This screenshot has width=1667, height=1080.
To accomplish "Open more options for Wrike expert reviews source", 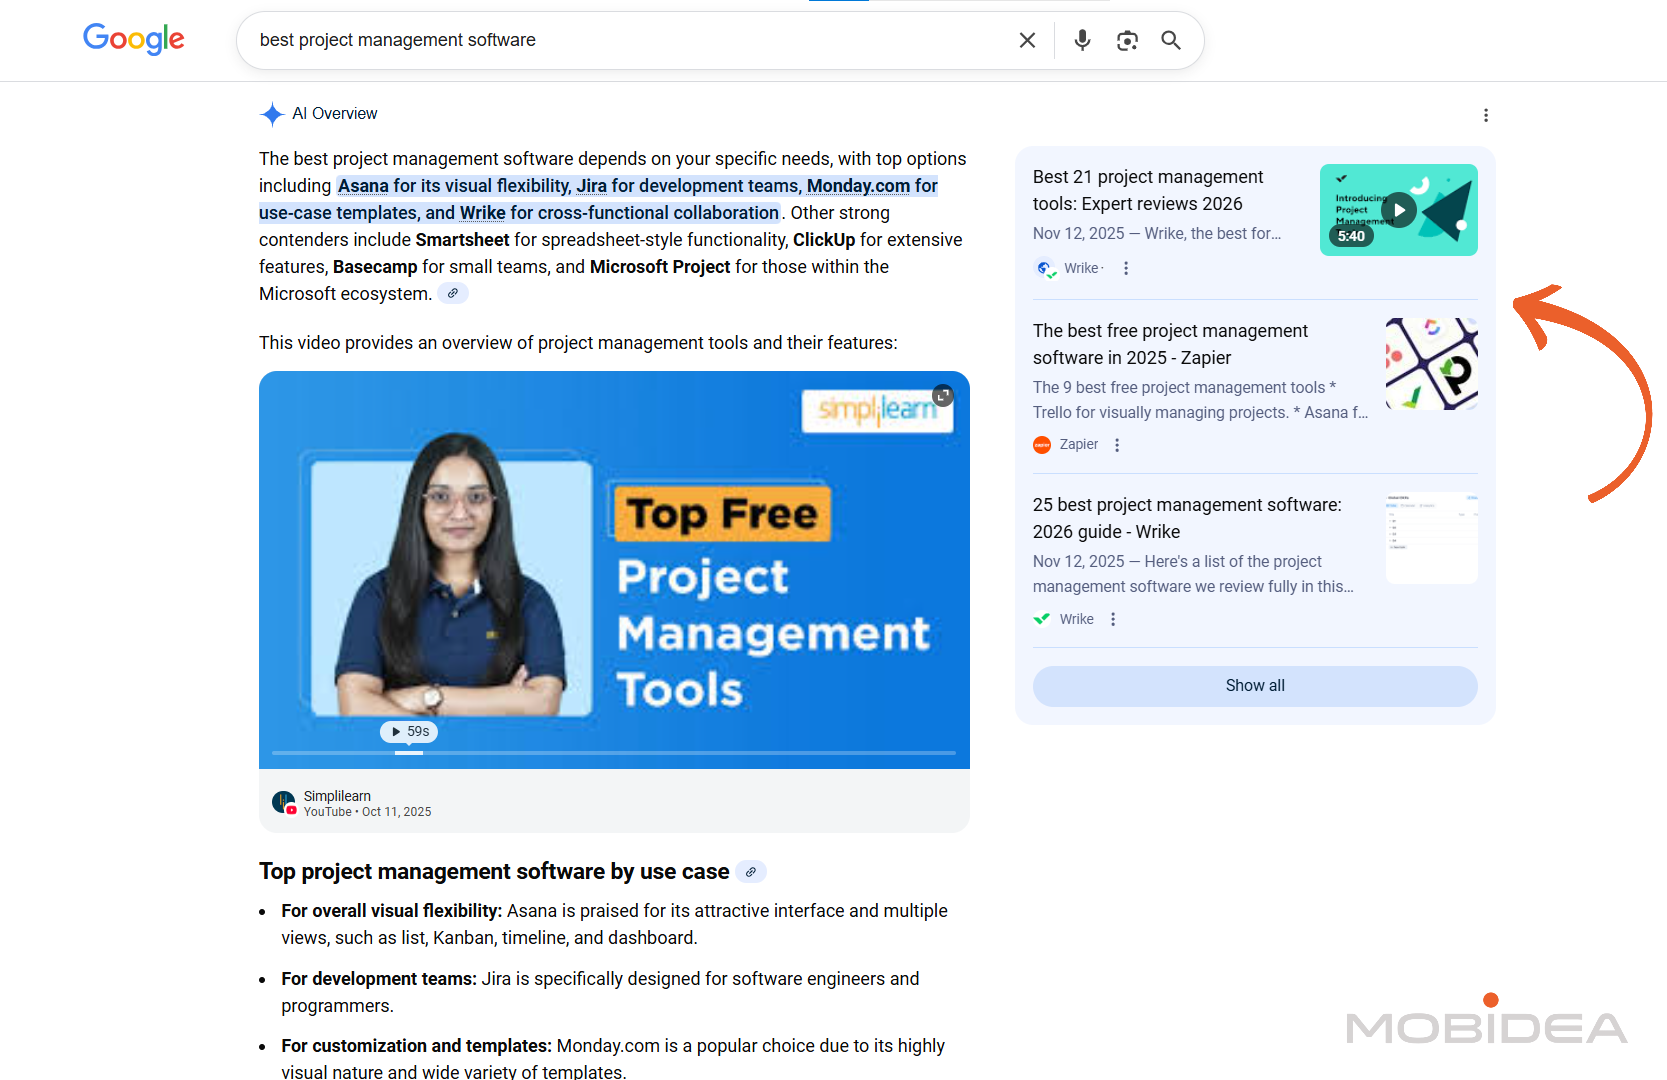I will [x=1126, y=268].
